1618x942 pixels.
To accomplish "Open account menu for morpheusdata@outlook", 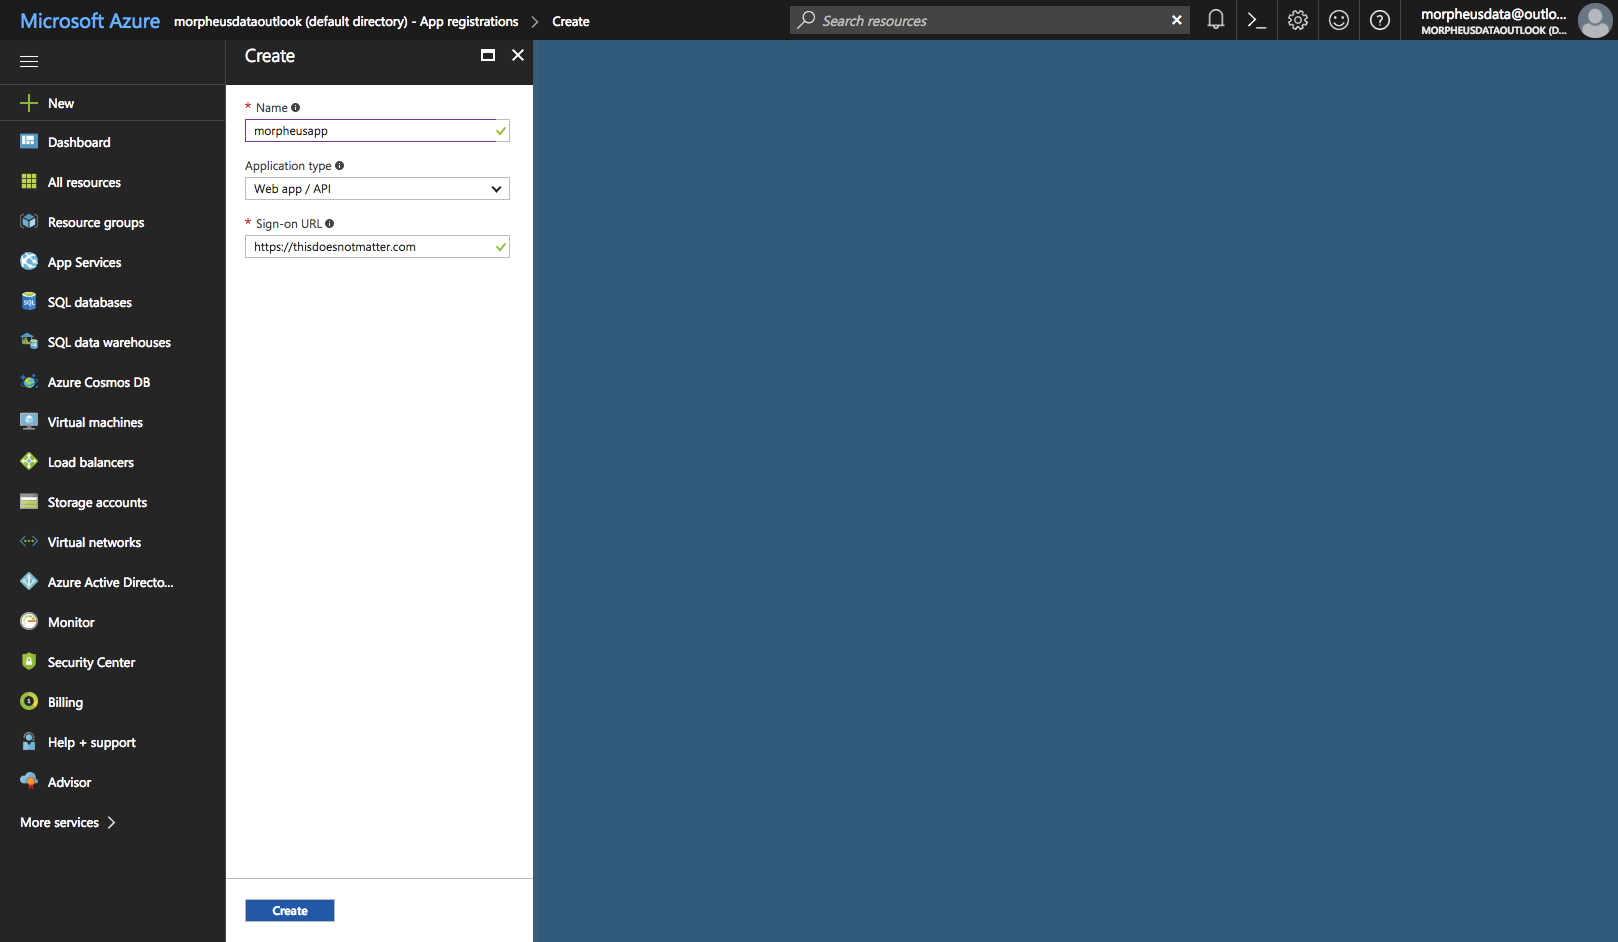I will [1494, 20].
